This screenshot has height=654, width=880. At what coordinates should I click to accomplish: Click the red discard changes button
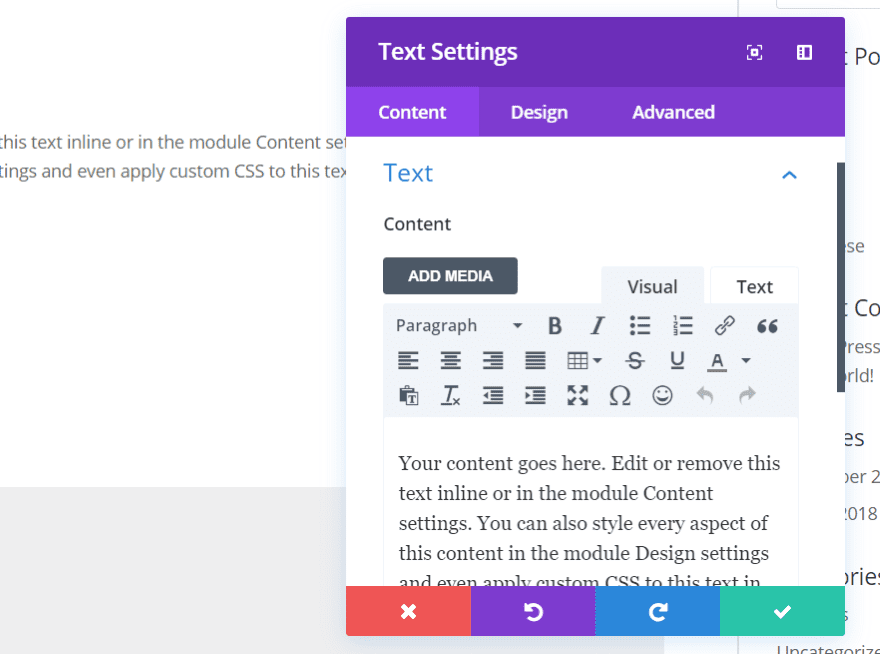tap(409, 611)
